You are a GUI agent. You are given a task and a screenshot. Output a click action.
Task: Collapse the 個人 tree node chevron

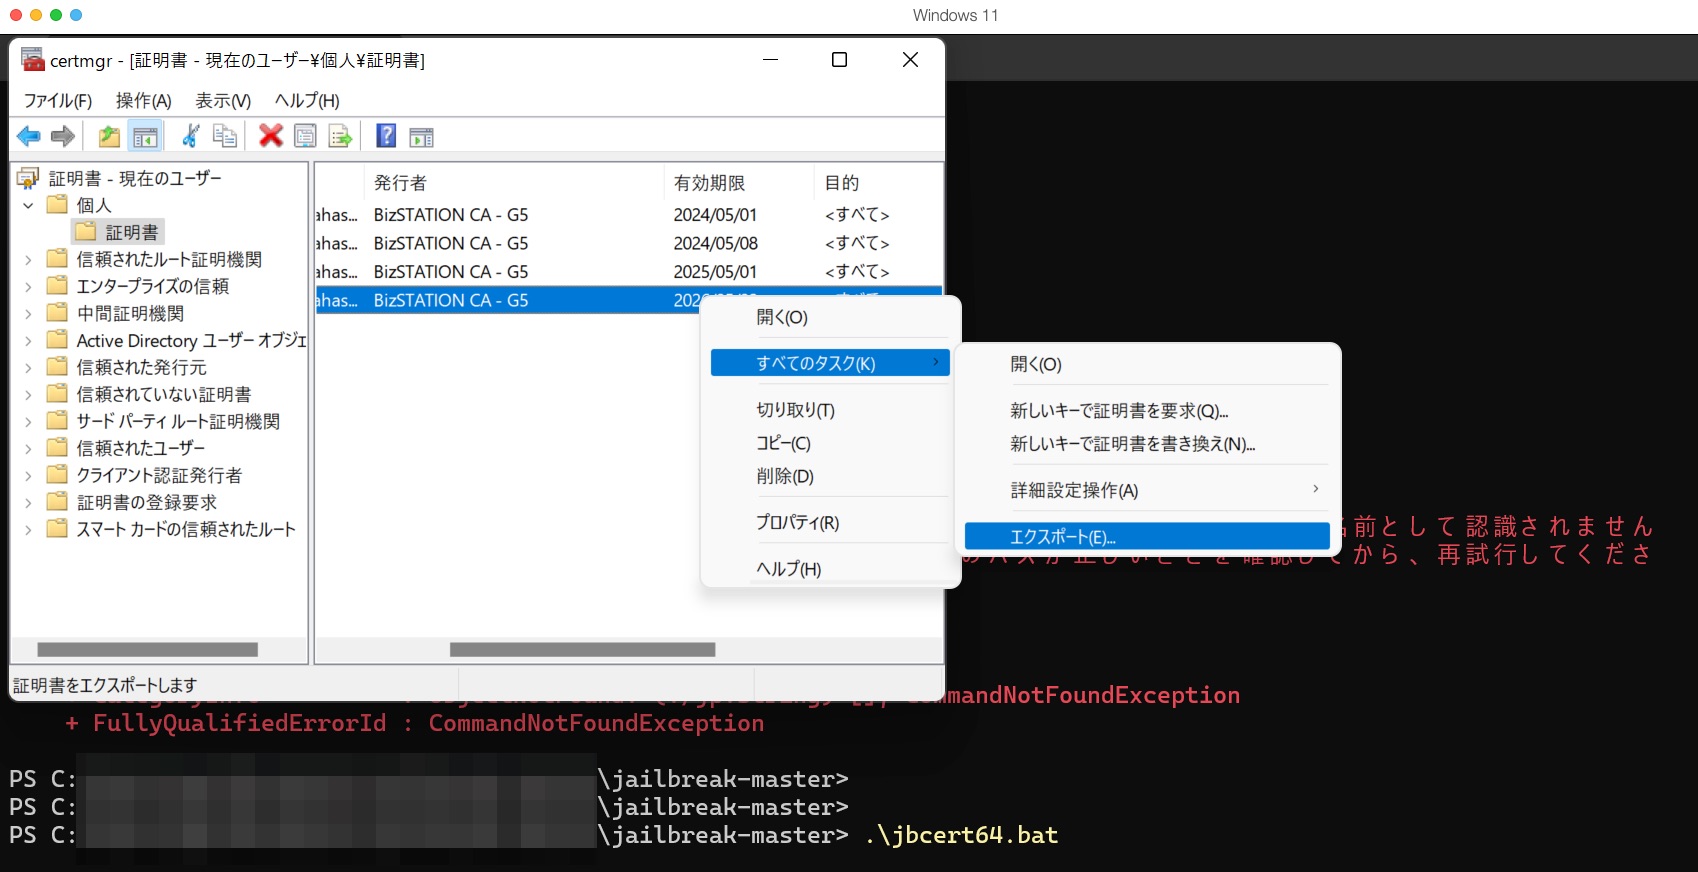coord(28,205)
